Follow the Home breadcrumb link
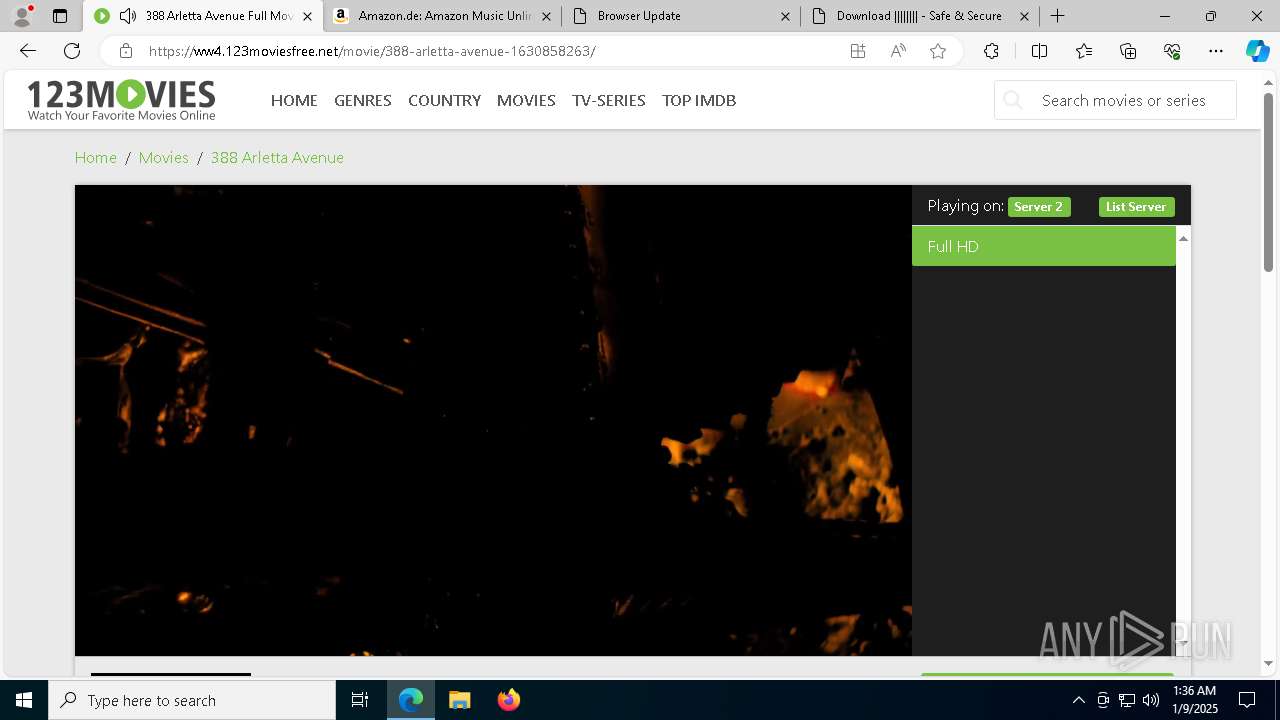This screenshot has width=1280, height=720. click(x=96, y=157)
